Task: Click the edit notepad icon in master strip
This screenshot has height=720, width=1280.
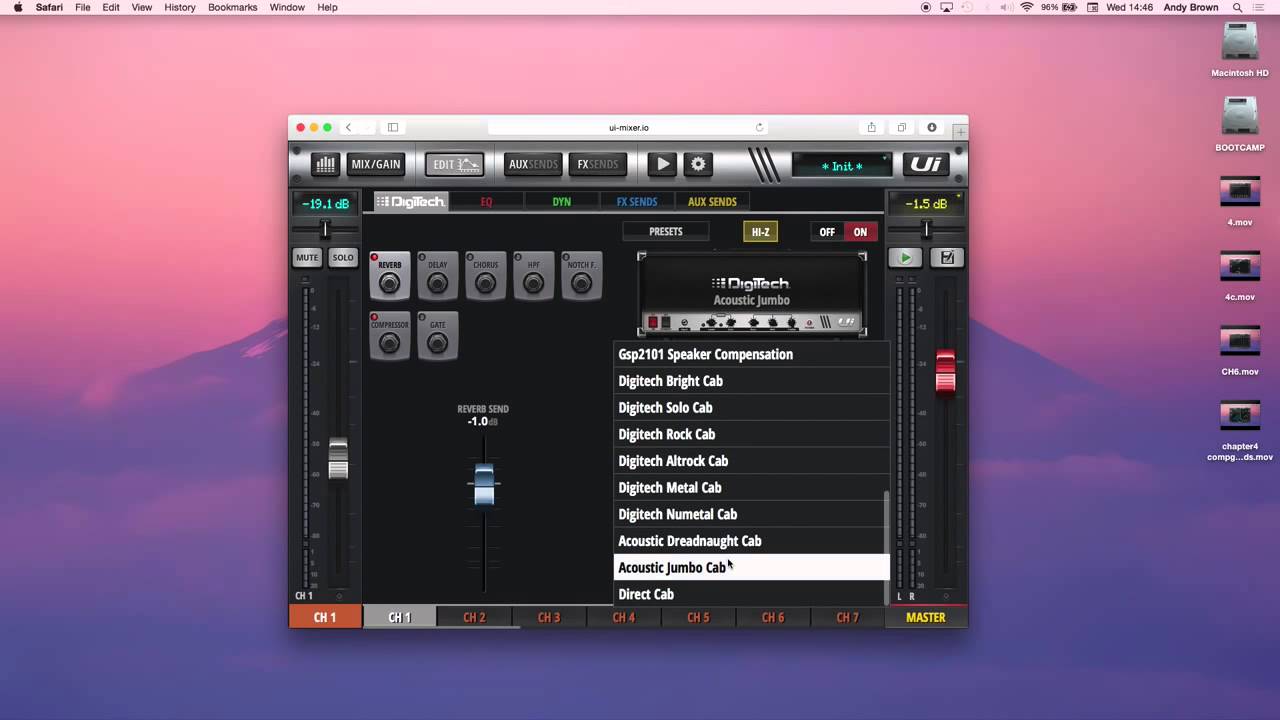Action: click(x=946, y=257)
